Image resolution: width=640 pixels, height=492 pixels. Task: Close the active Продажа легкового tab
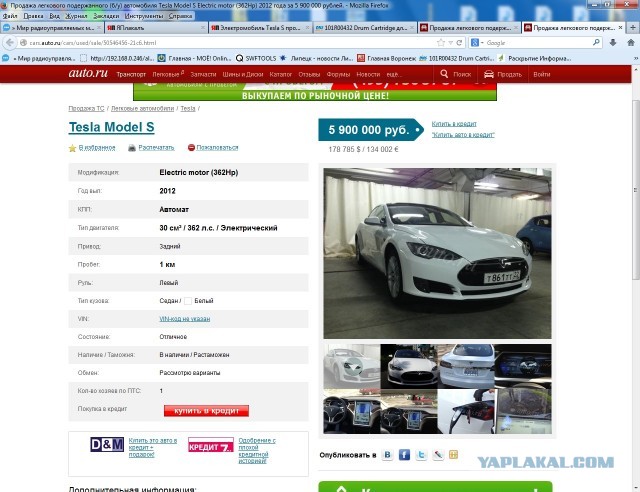click(620, 28)
